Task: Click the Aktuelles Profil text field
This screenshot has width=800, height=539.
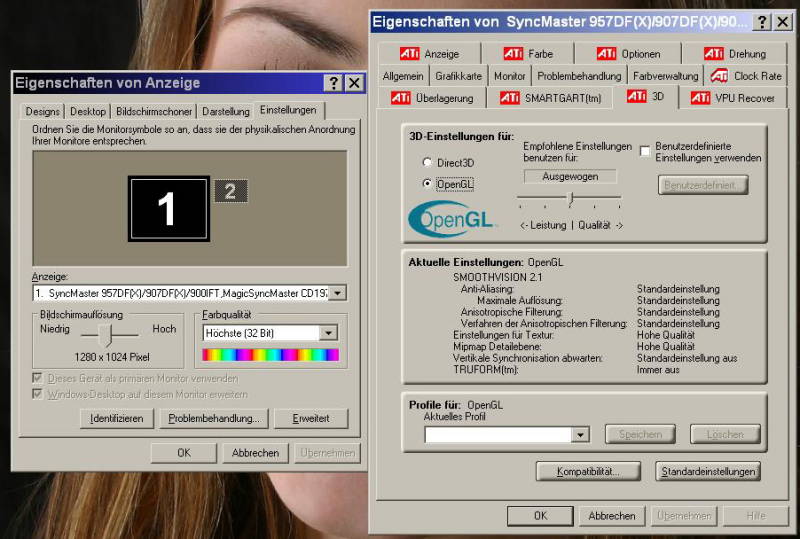Action: (x=498, y=434)
